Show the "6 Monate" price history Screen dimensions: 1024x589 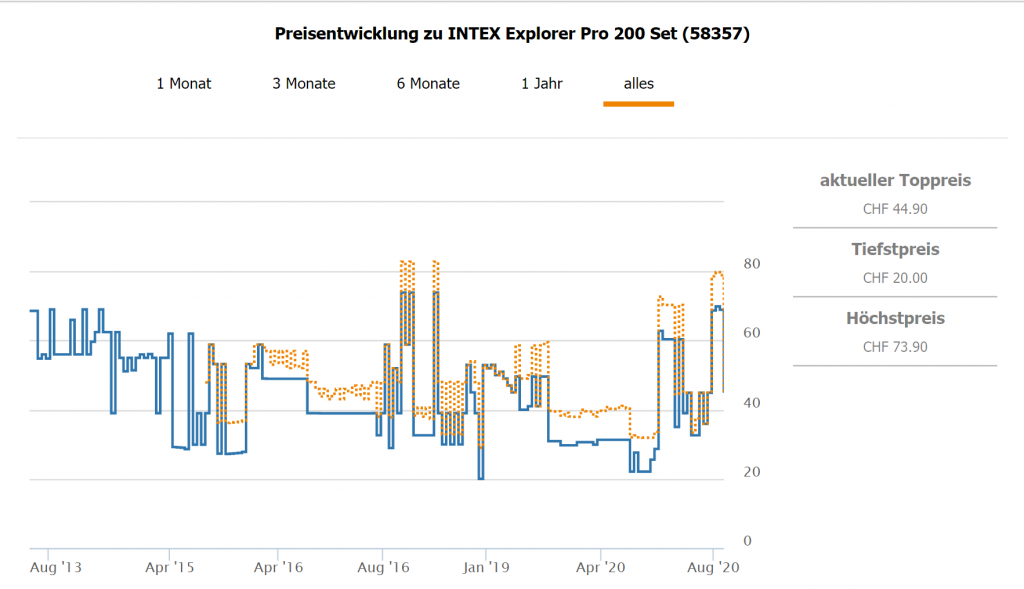click(x=428, y=84)
